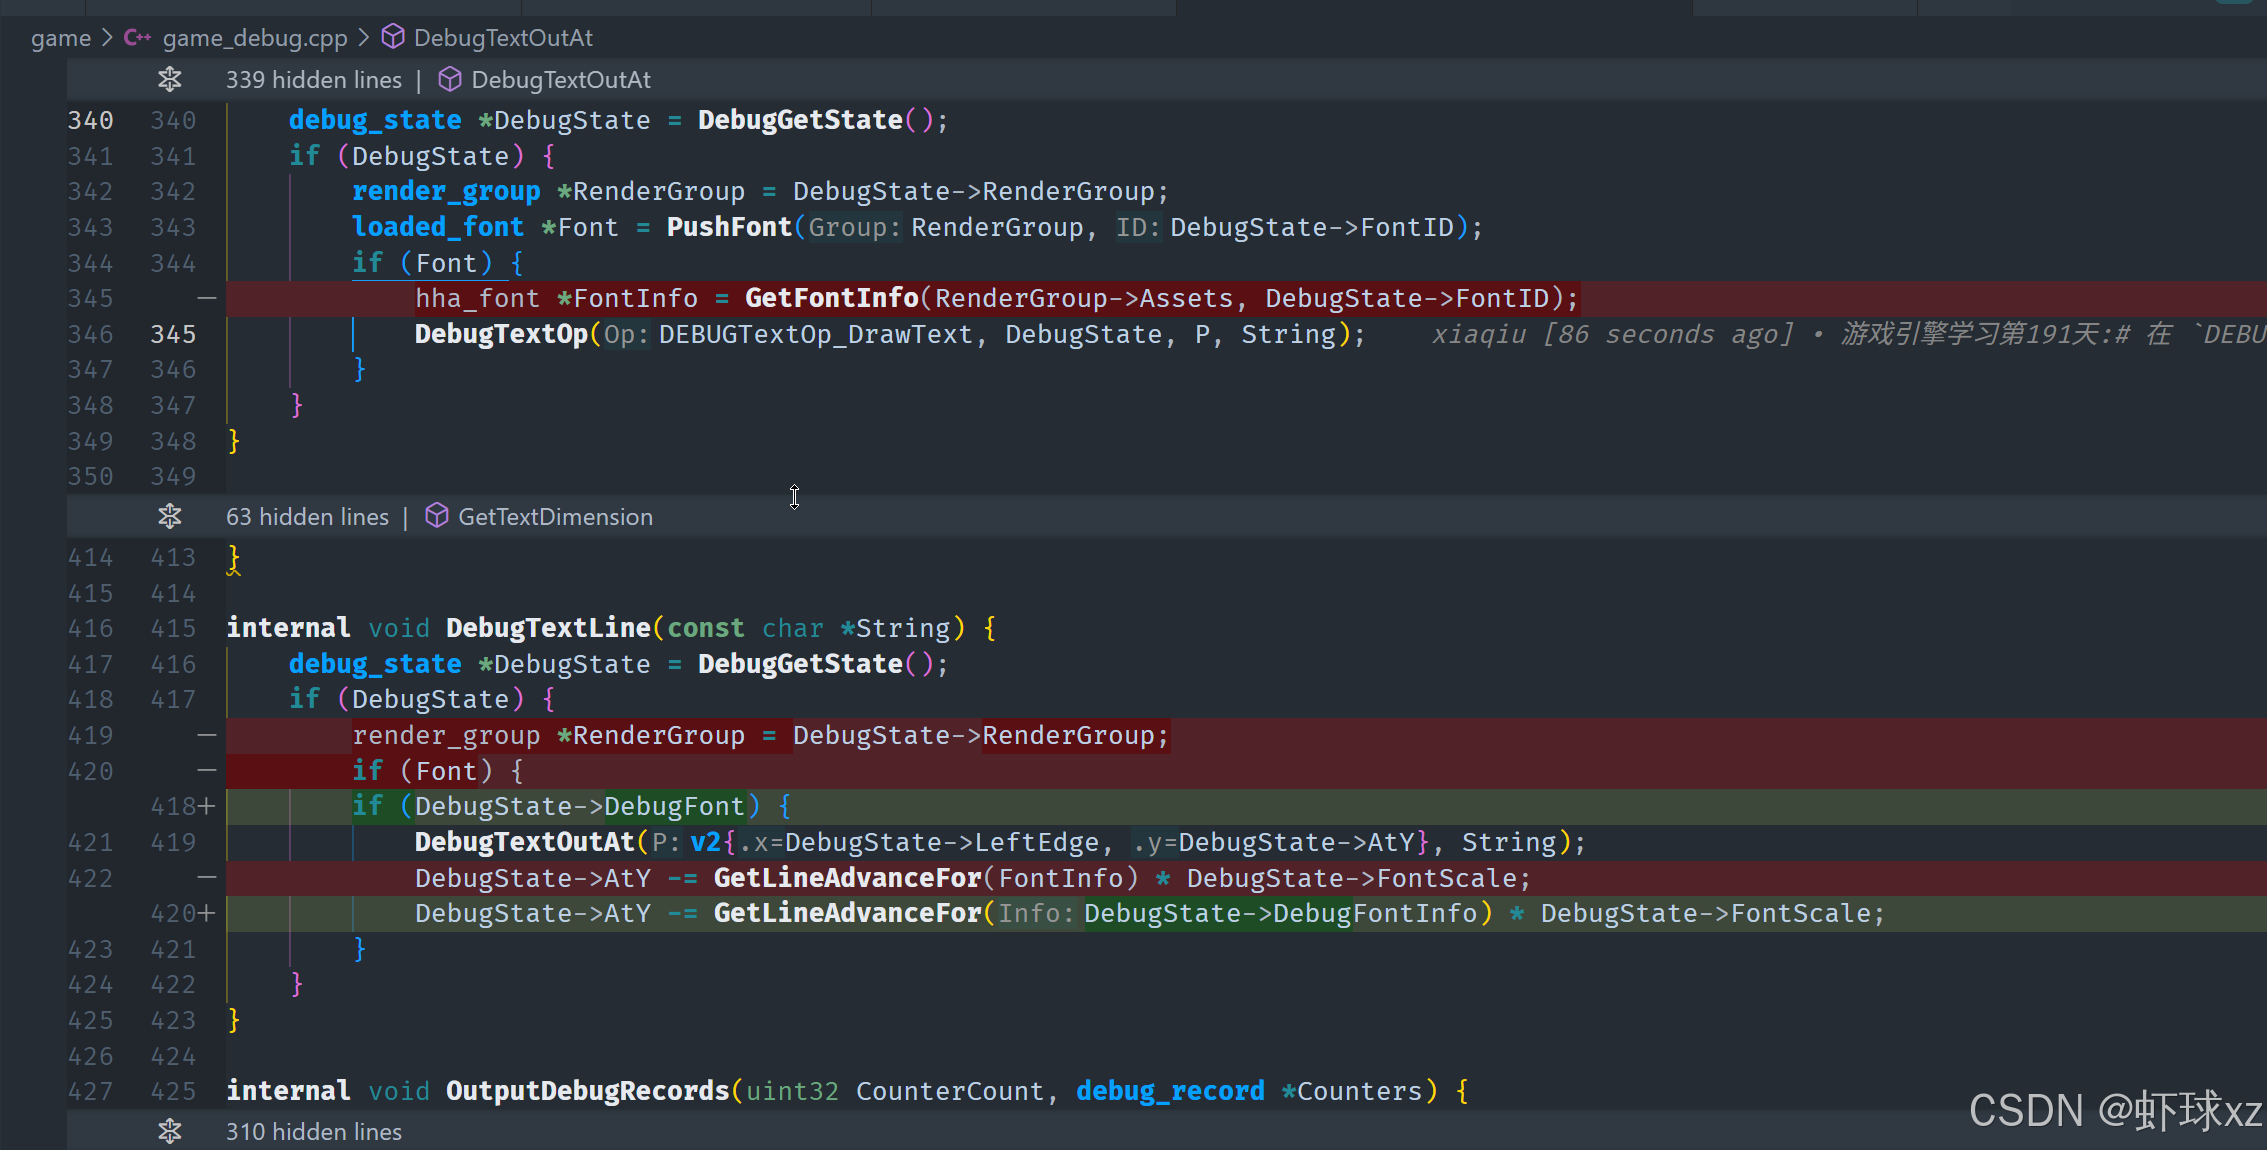Viewport: 2267px width, 1150px height.
Task: Click the expand icon beside 63 hidden lines
Action: (170, 516)
